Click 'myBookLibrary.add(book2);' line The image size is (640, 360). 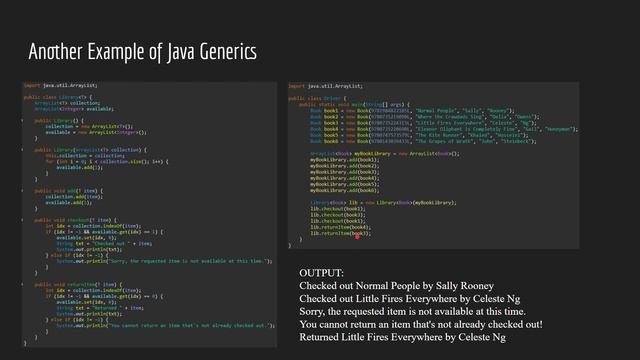[x=345, y=166]
